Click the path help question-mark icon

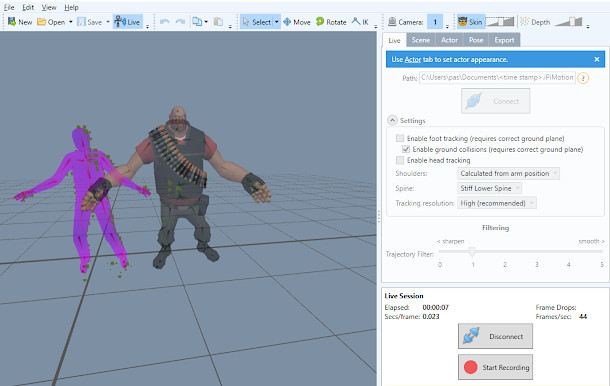pos(582,78)
